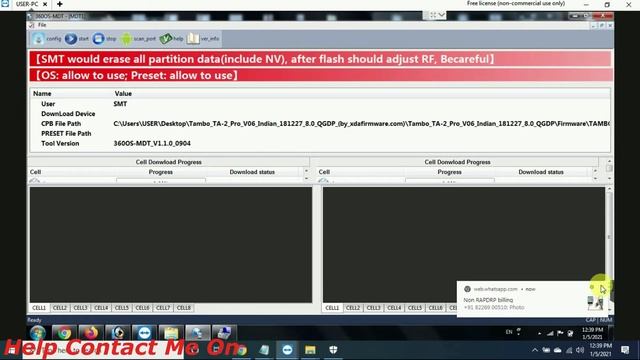Open File Explorer on local taskbar
This screenshot has width=640, height=360.
click(310, 350)
